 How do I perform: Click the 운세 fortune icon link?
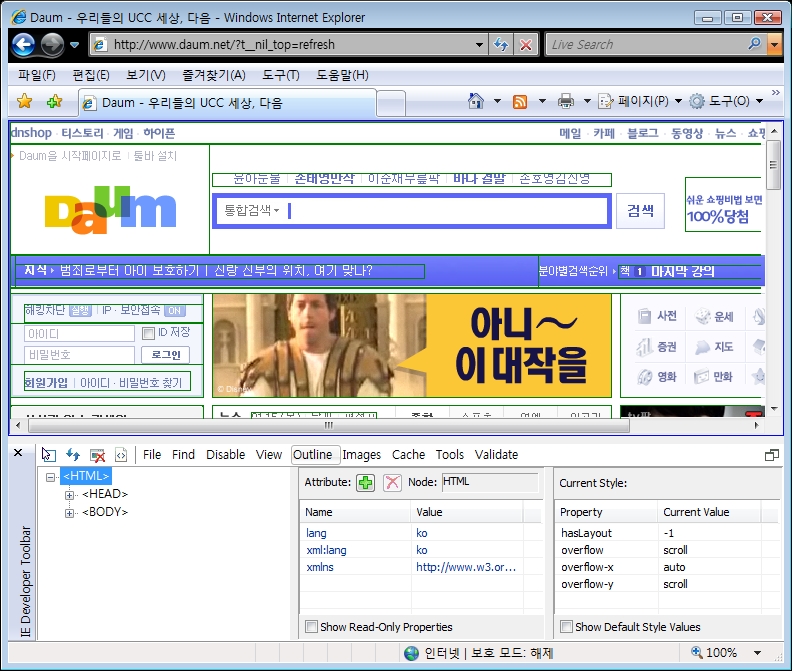tap(714, 317)
